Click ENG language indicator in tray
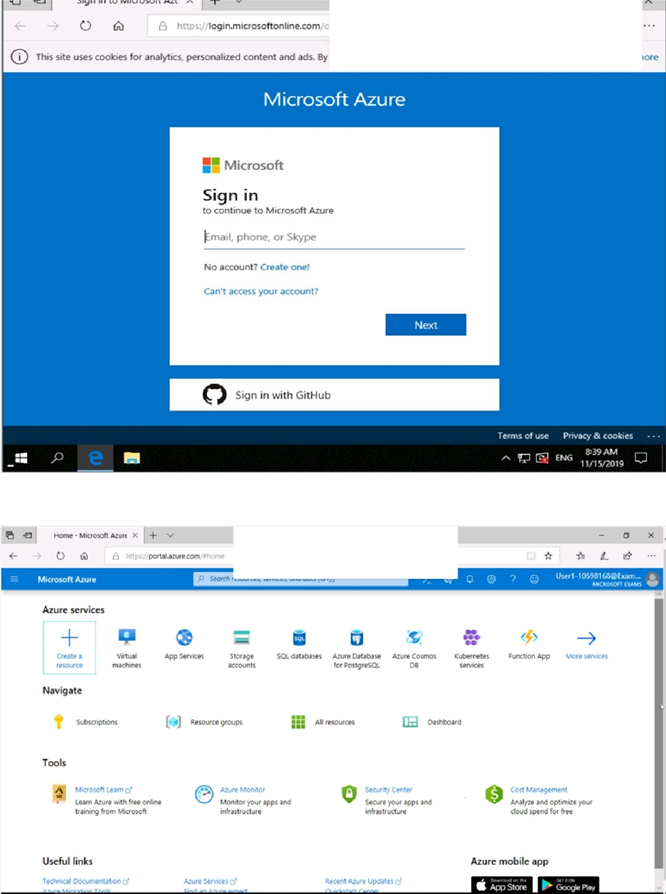The image size is (666, 894). pos(564,458)
